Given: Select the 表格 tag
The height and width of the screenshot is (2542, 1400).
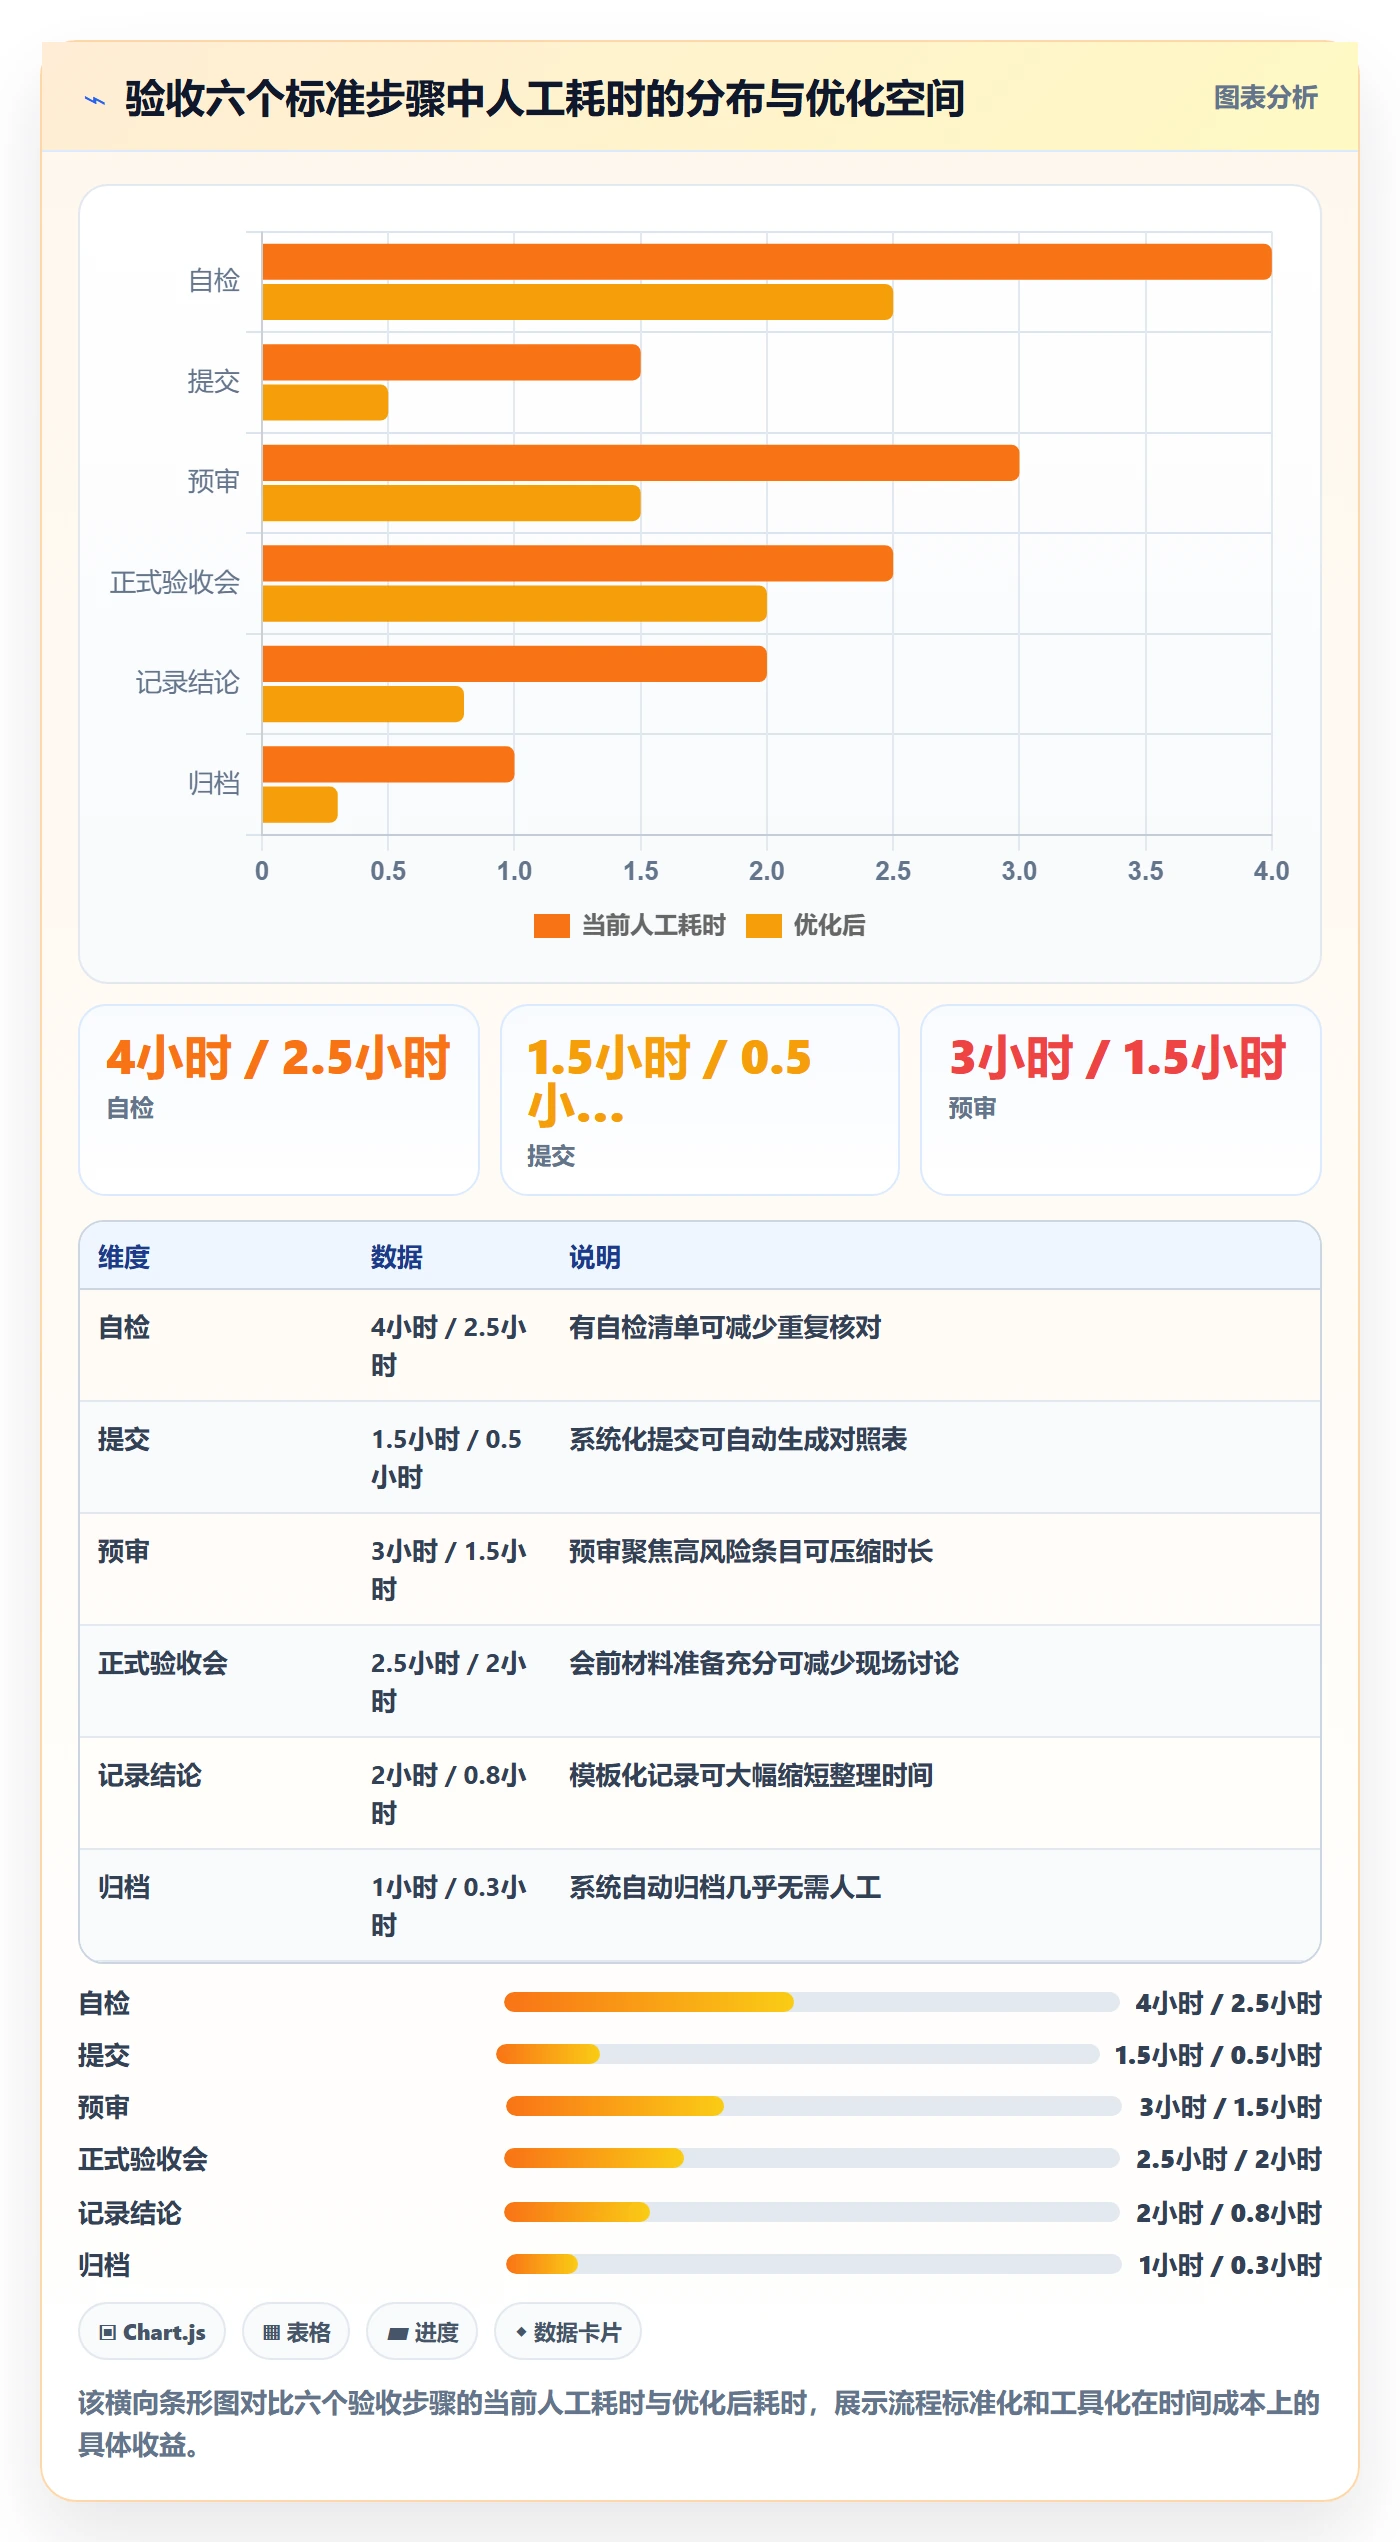Looking at the screenshot, I should click(x=296, y=2332).
